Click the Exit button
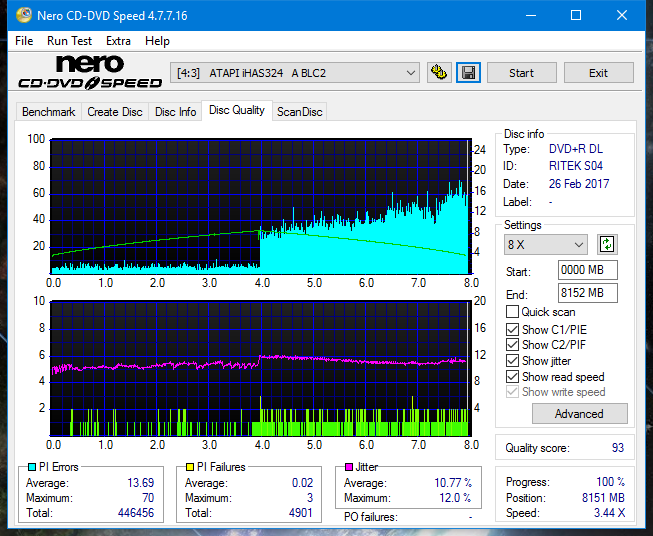Screen dimensions: 653x536 point(598,73)
